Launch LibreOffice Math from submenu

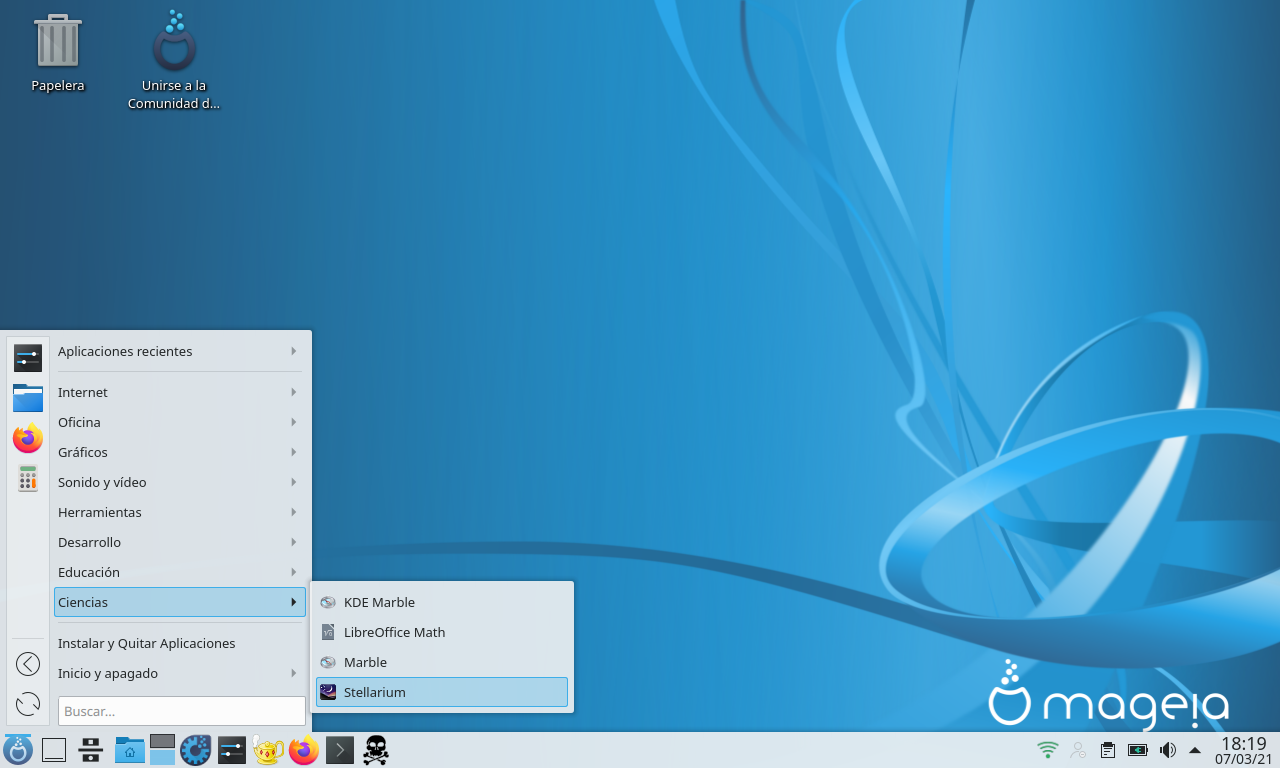[x=442, y=632]
